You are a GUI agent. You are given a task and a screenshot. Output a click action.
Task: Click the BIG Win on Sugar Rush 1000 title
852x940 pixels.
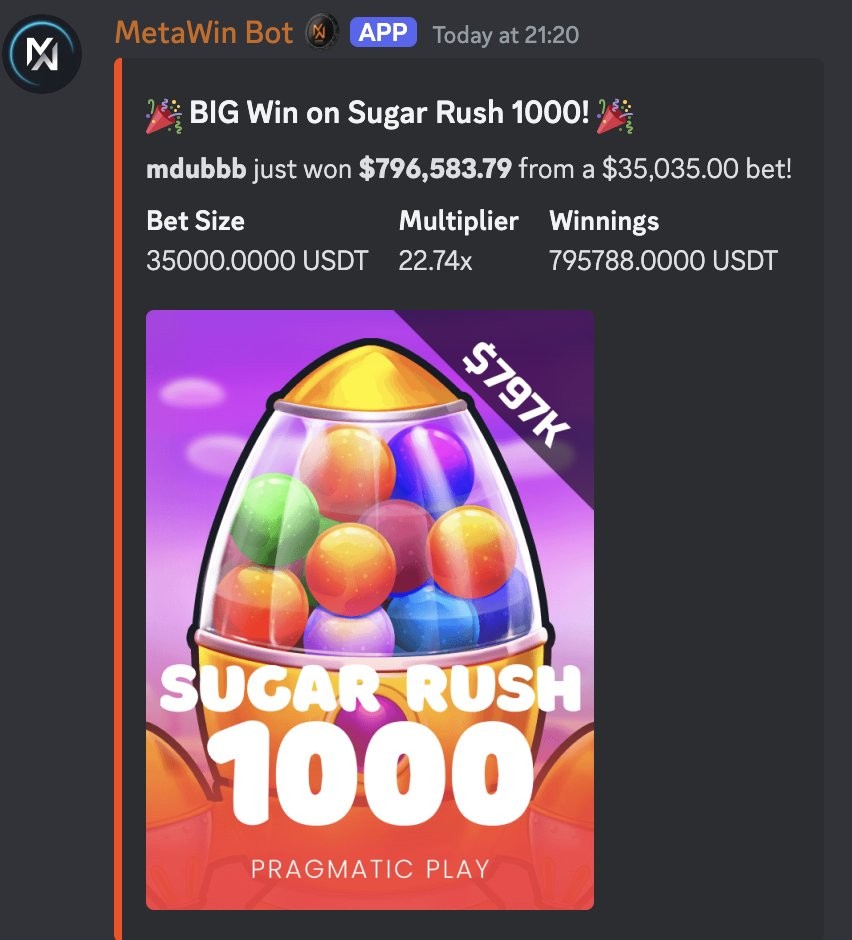389,112
